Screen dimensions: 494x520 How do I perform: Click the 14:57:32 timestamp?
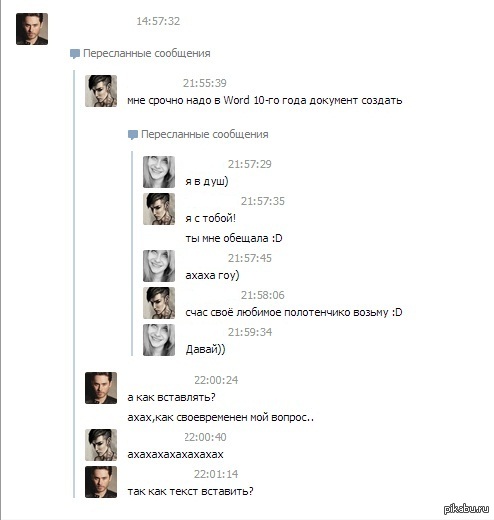click(158, 21)
